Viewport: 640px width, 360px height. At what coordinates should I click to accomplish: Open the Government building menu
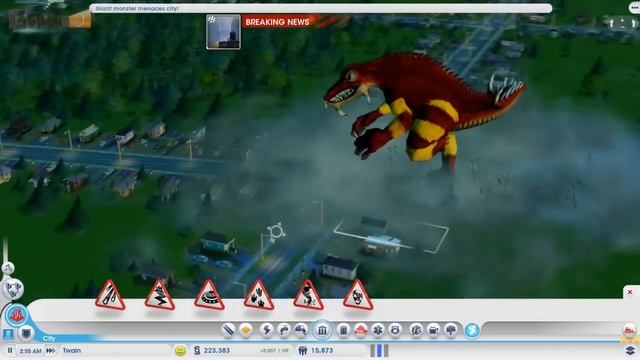click(322, 330)
